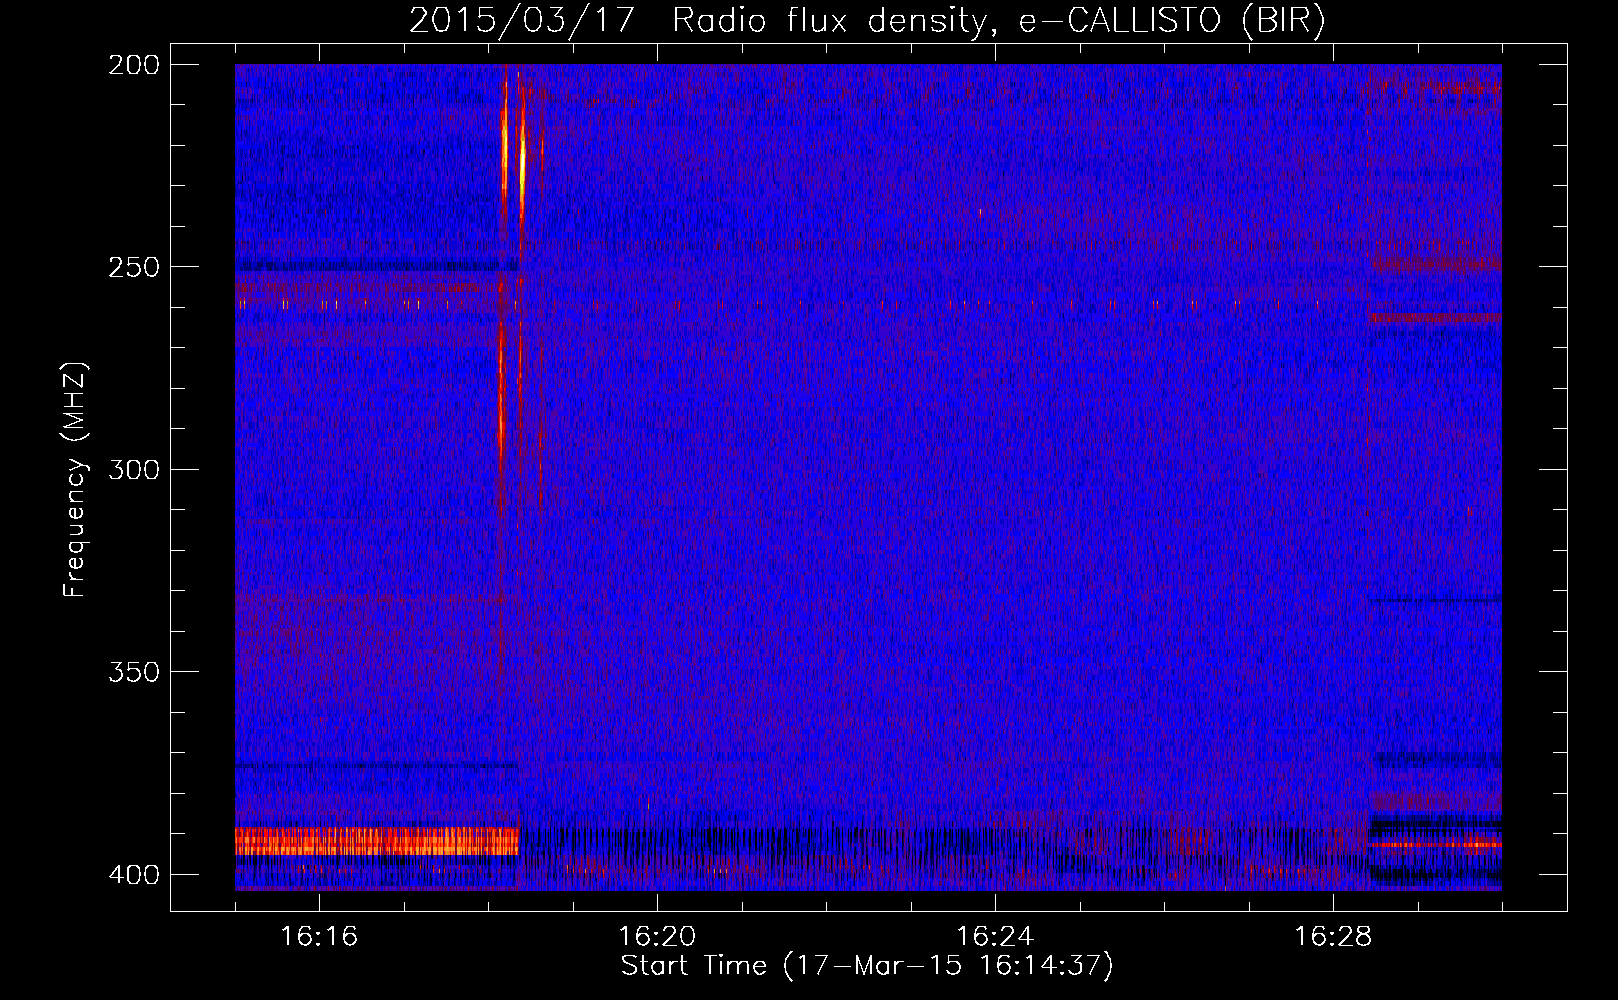Click the 250 frequency tick label
This screenshot has width=1618, height=1000.
(x=134, y=267)
